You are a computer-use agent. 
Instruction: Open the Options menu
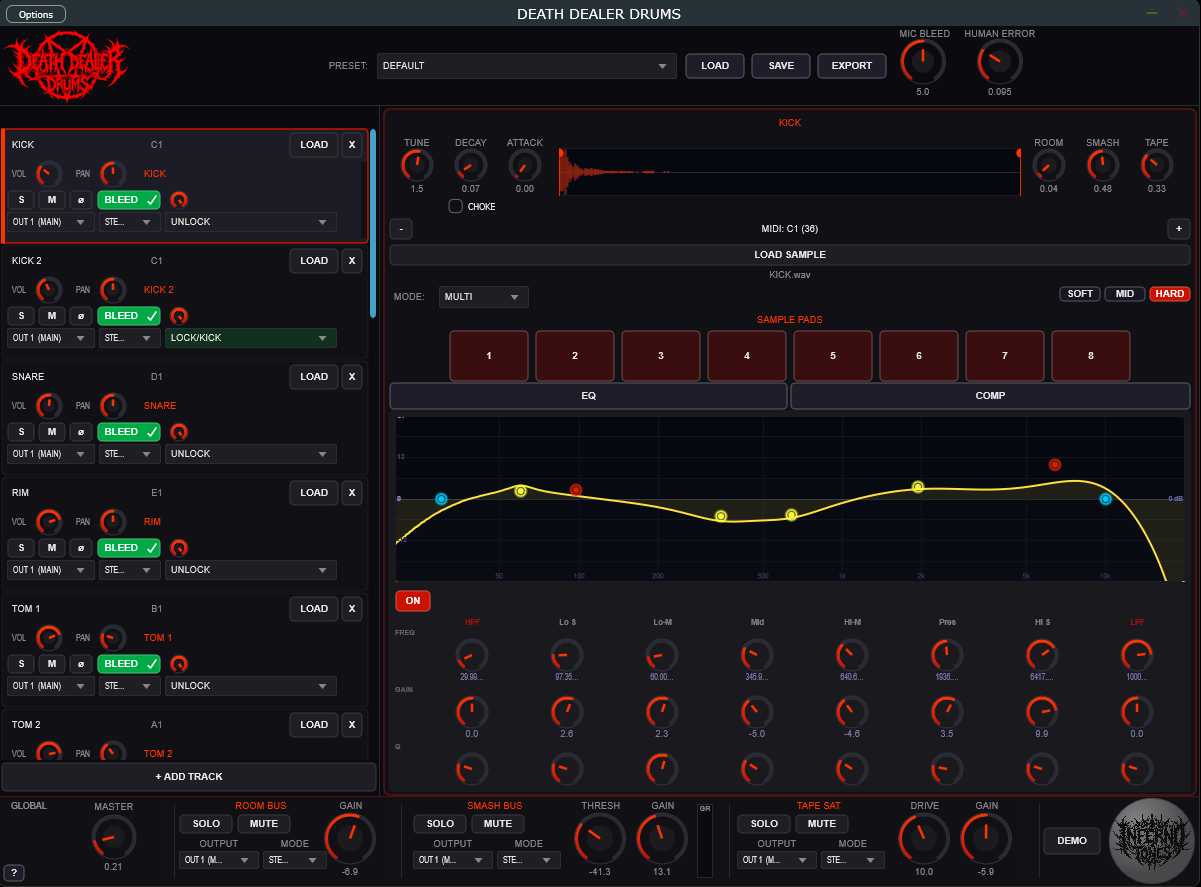click(x=36, y=14)
